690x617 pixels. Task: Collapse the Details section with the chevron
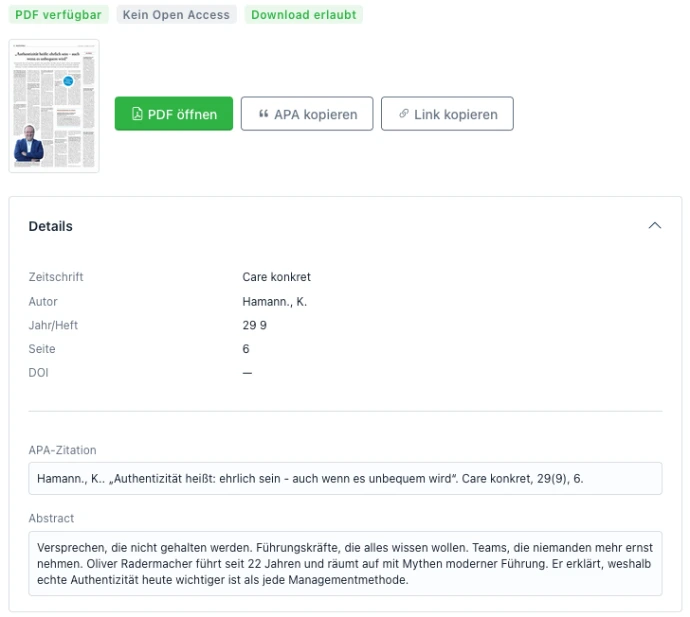(655, 226)
